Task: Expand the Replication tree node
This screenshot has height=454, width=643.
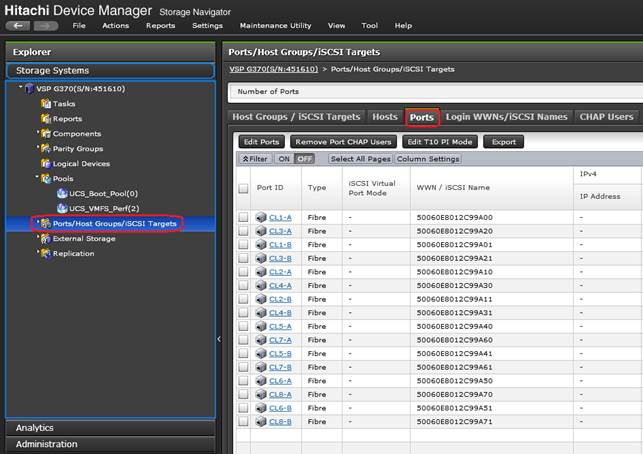Action: [38, 252]
